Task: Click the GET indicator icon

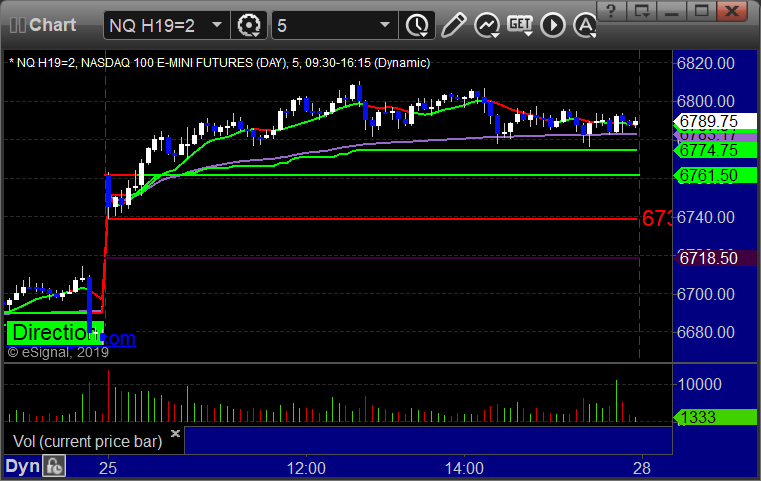Action: pos(520,25)
